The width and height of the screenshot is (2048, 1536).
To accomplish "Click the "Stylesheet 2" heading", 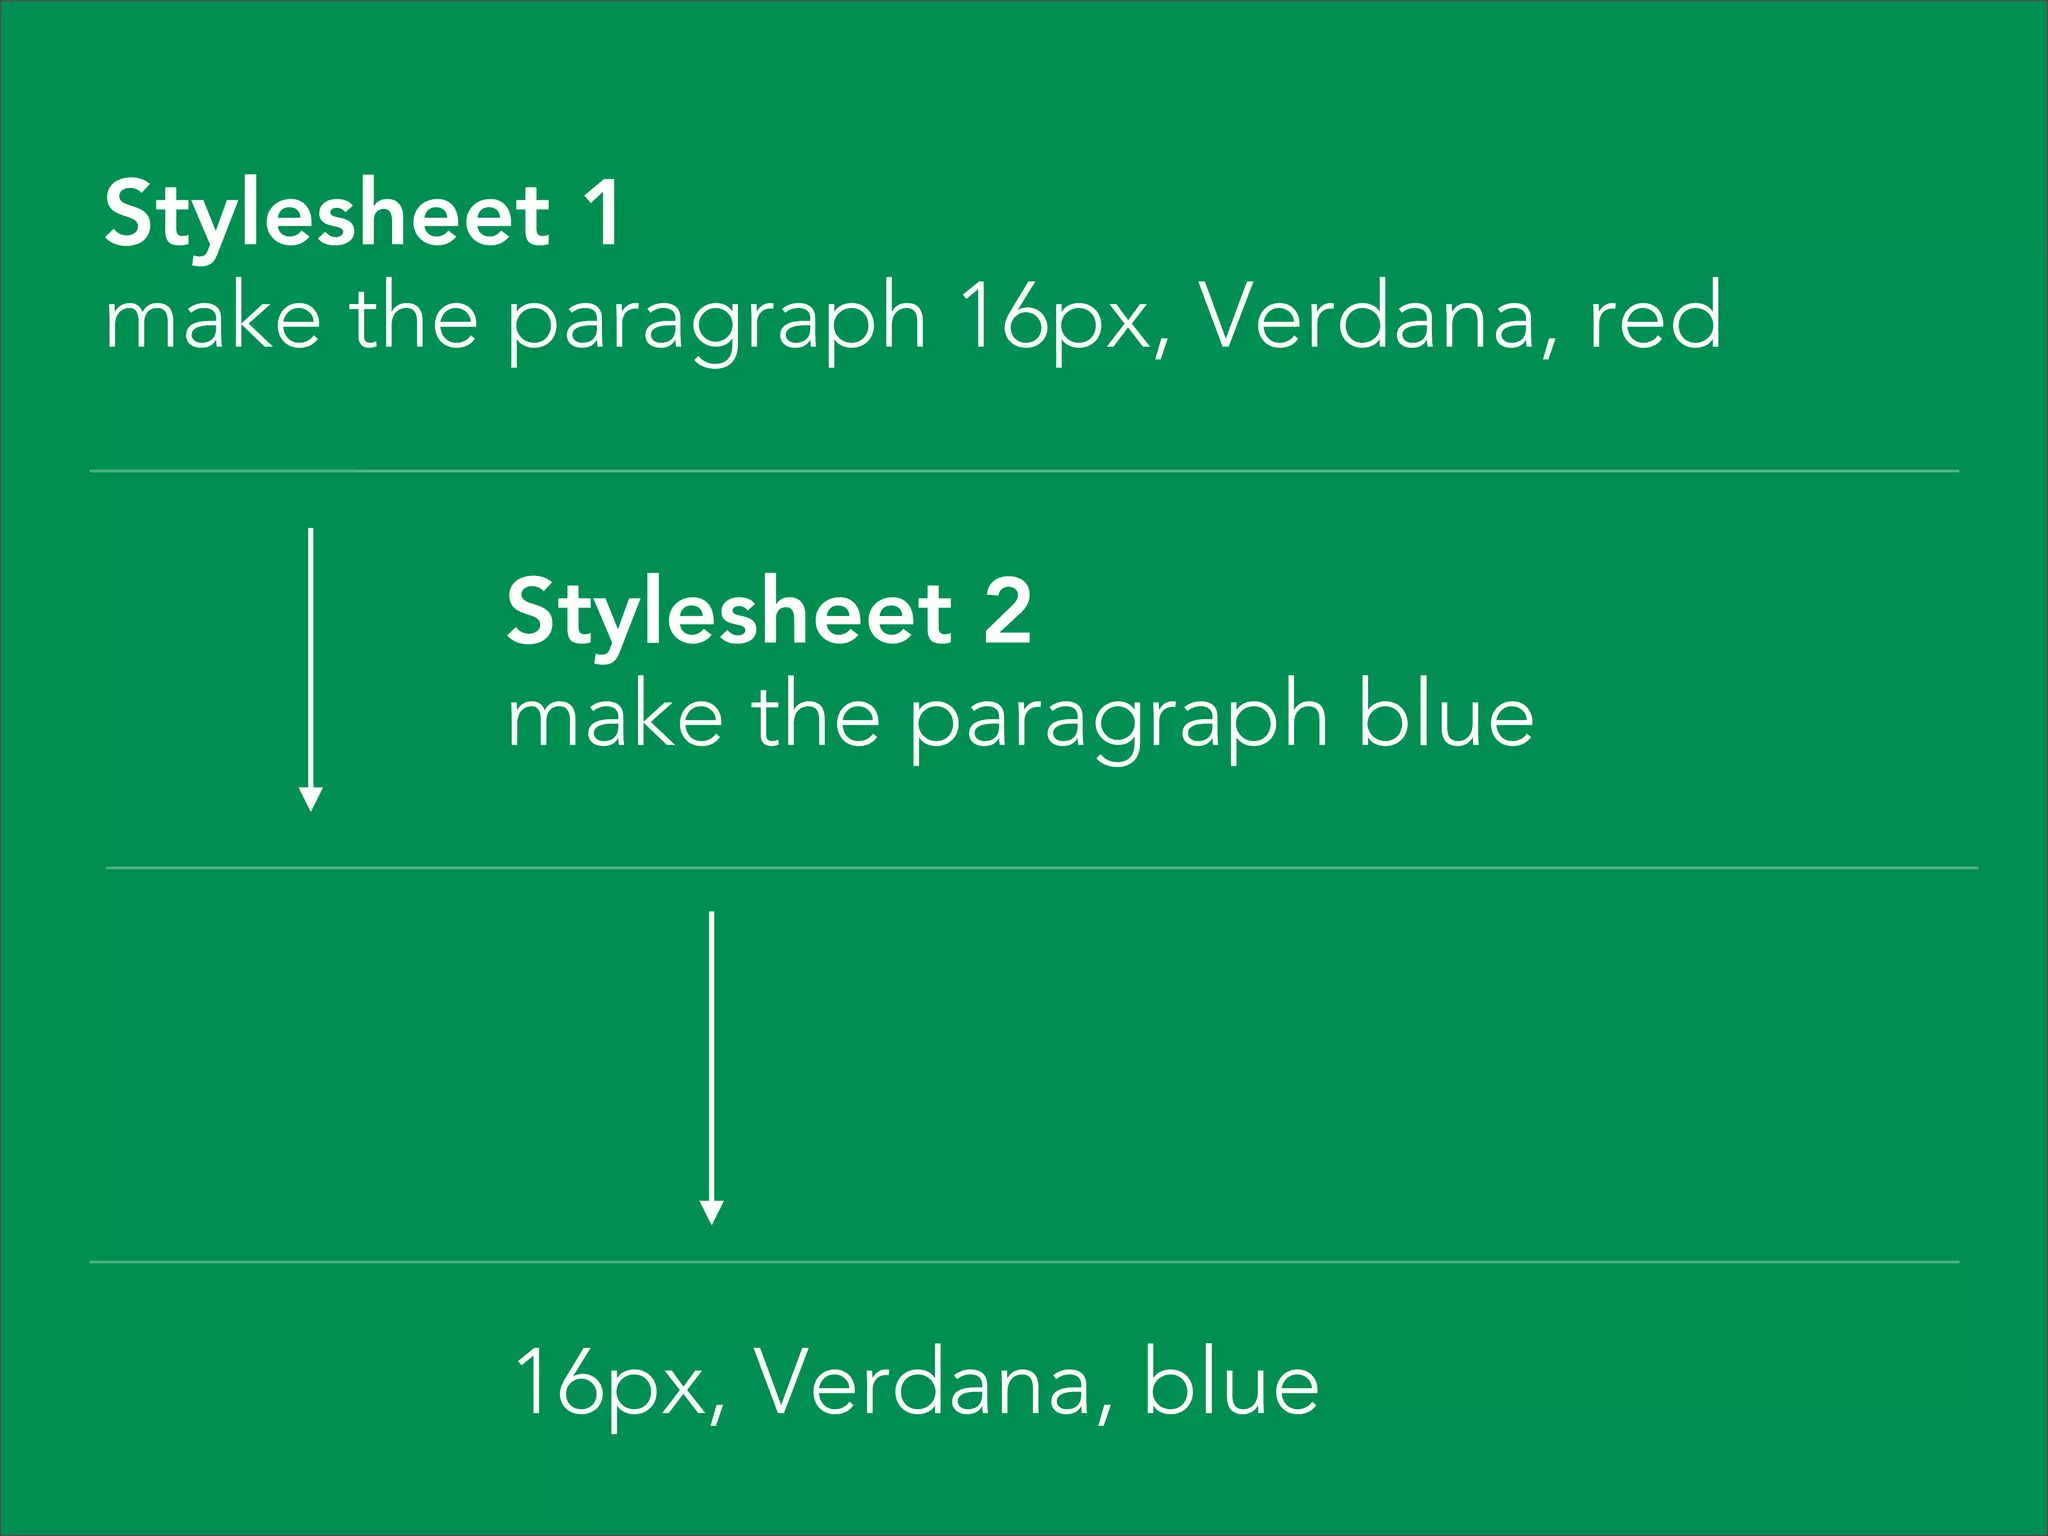I will [x=768, y=613].
